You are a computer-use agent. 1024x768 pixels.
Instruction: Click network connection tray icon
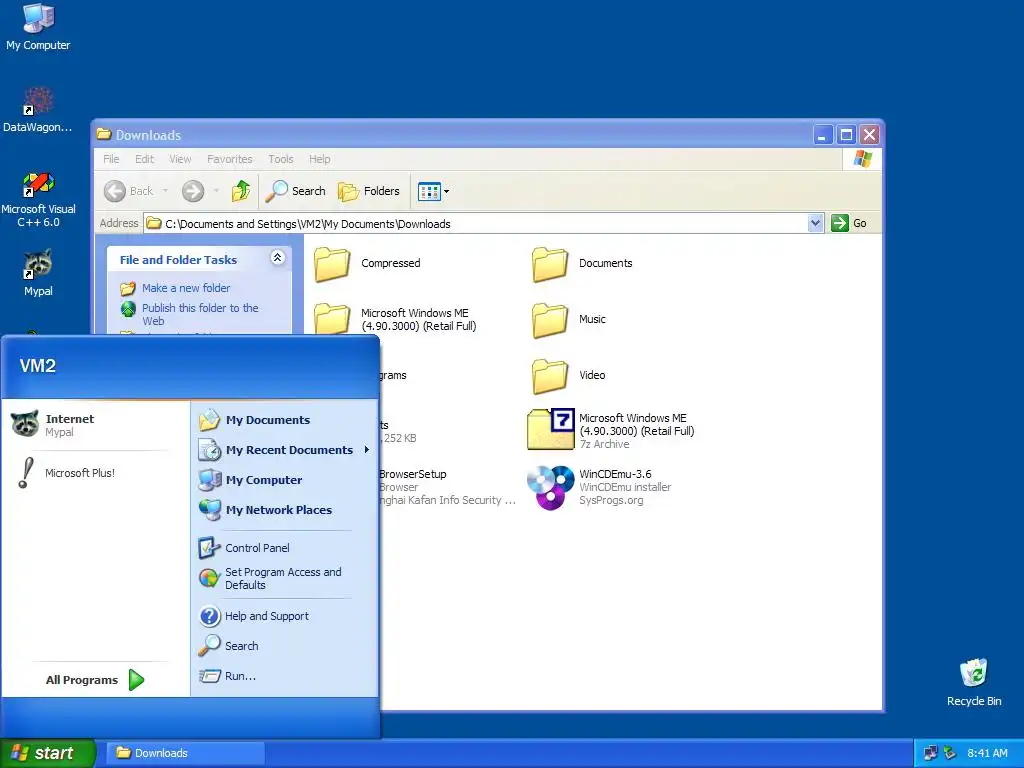[x=930, y=753]
